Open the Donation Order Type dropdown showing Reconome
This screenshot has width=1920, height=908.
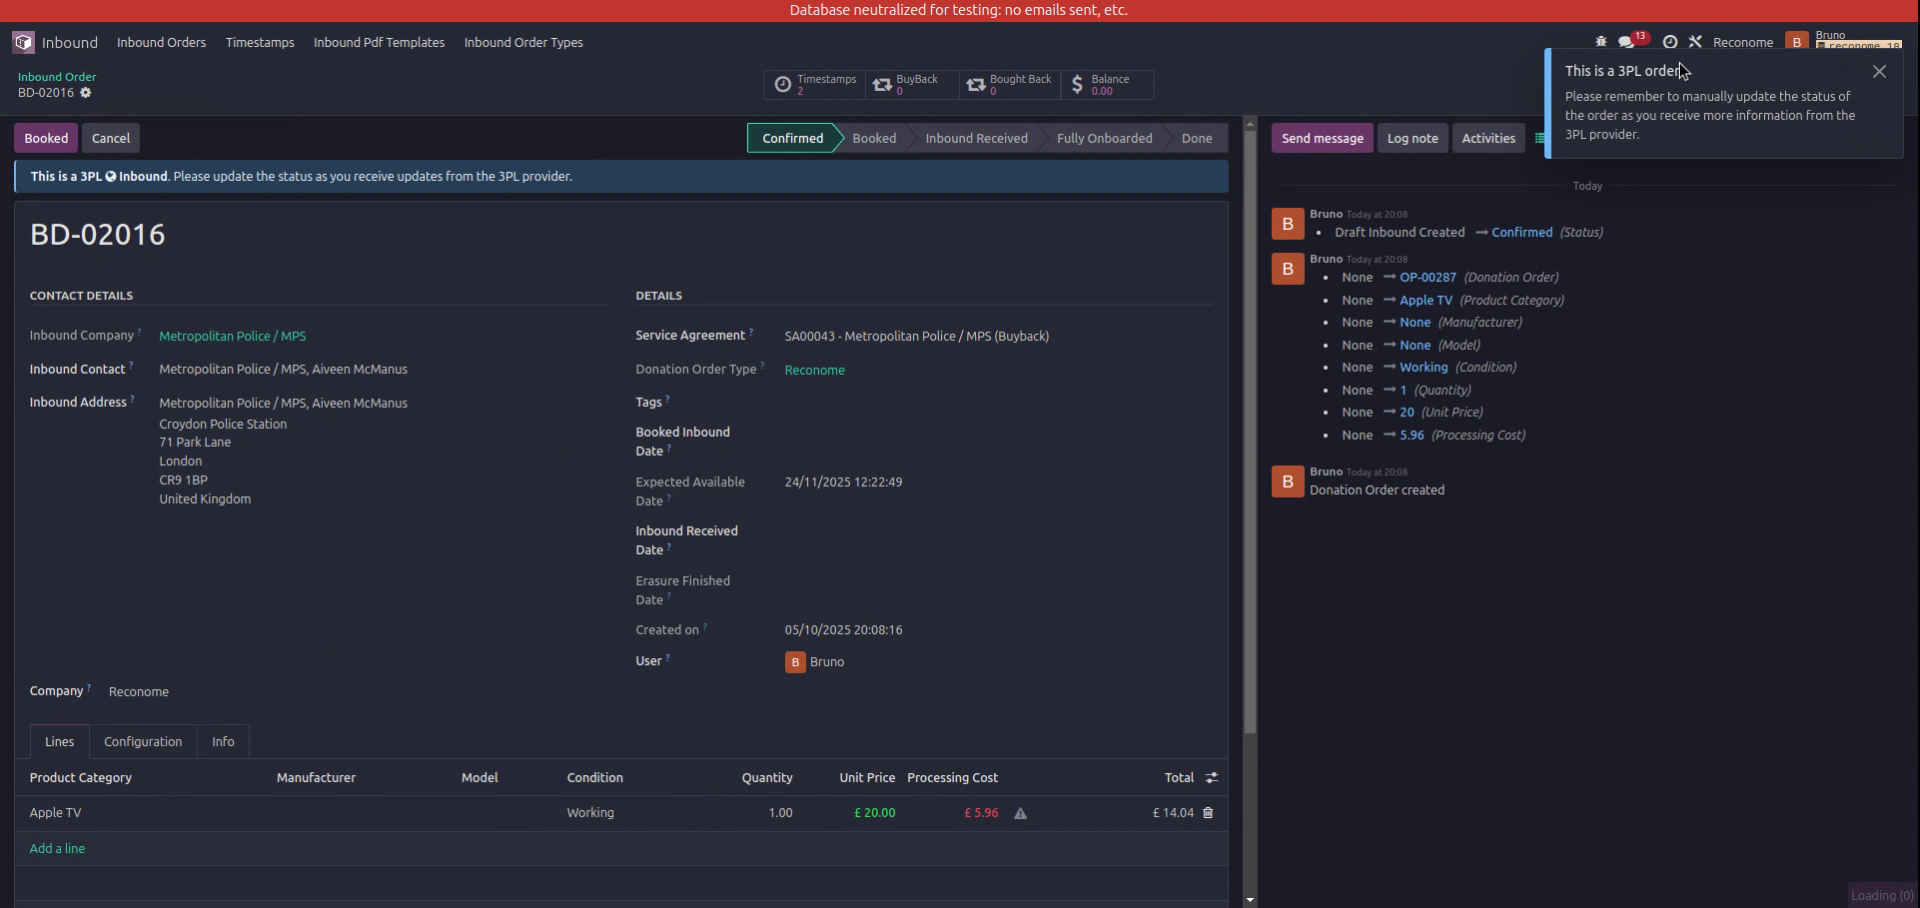point(814,369)
